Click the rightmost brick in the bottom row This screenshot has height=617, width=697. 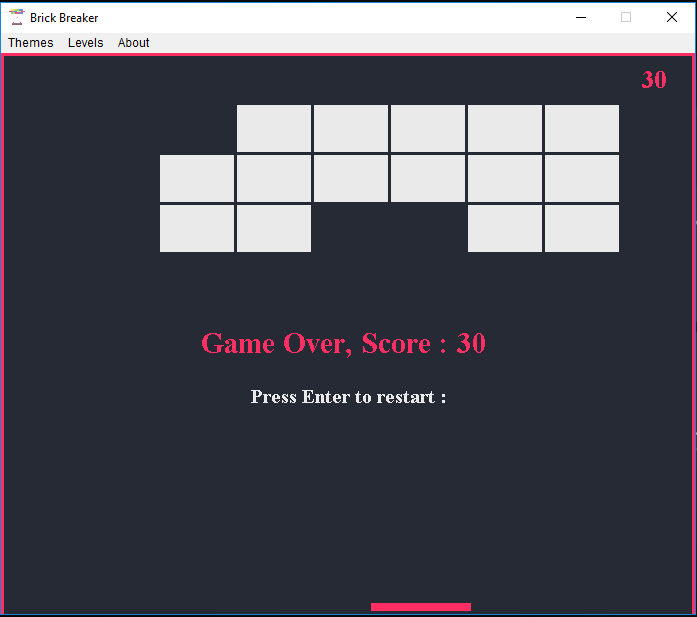[x=582, y=228]
